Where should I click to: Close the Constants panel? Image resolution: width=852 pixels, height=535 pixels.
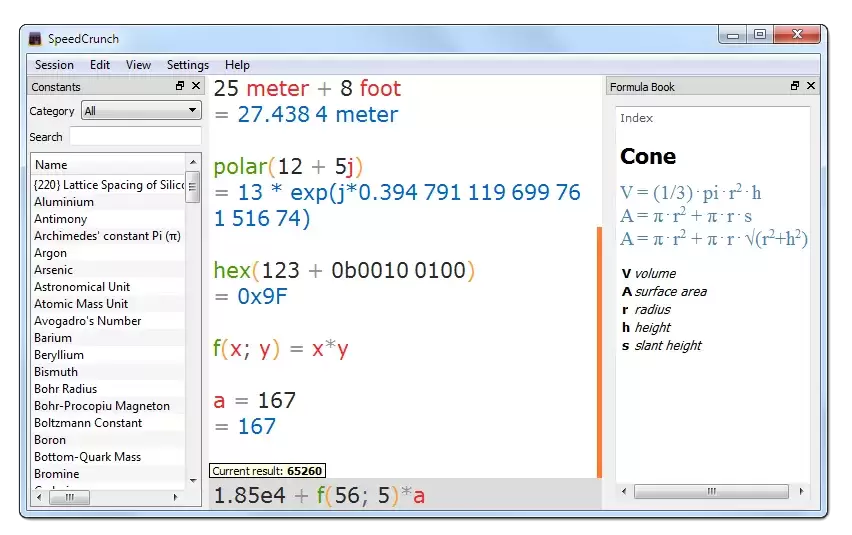(196, 86)
